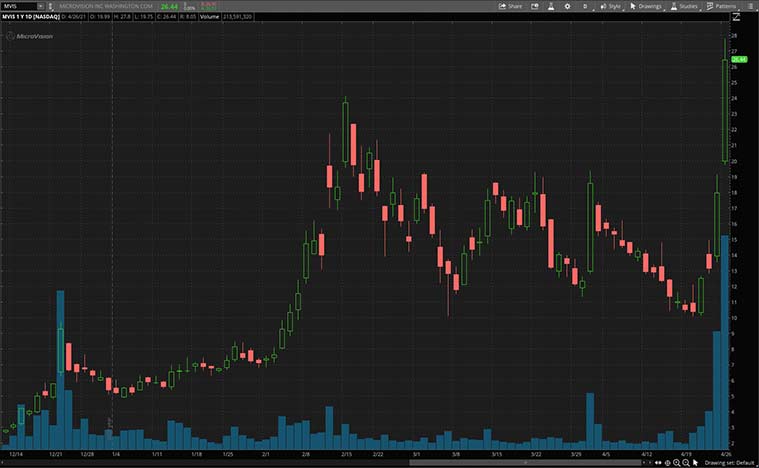Click the company name text in top bar
This screenshot has height=468, width=759.
pos(106,6)
